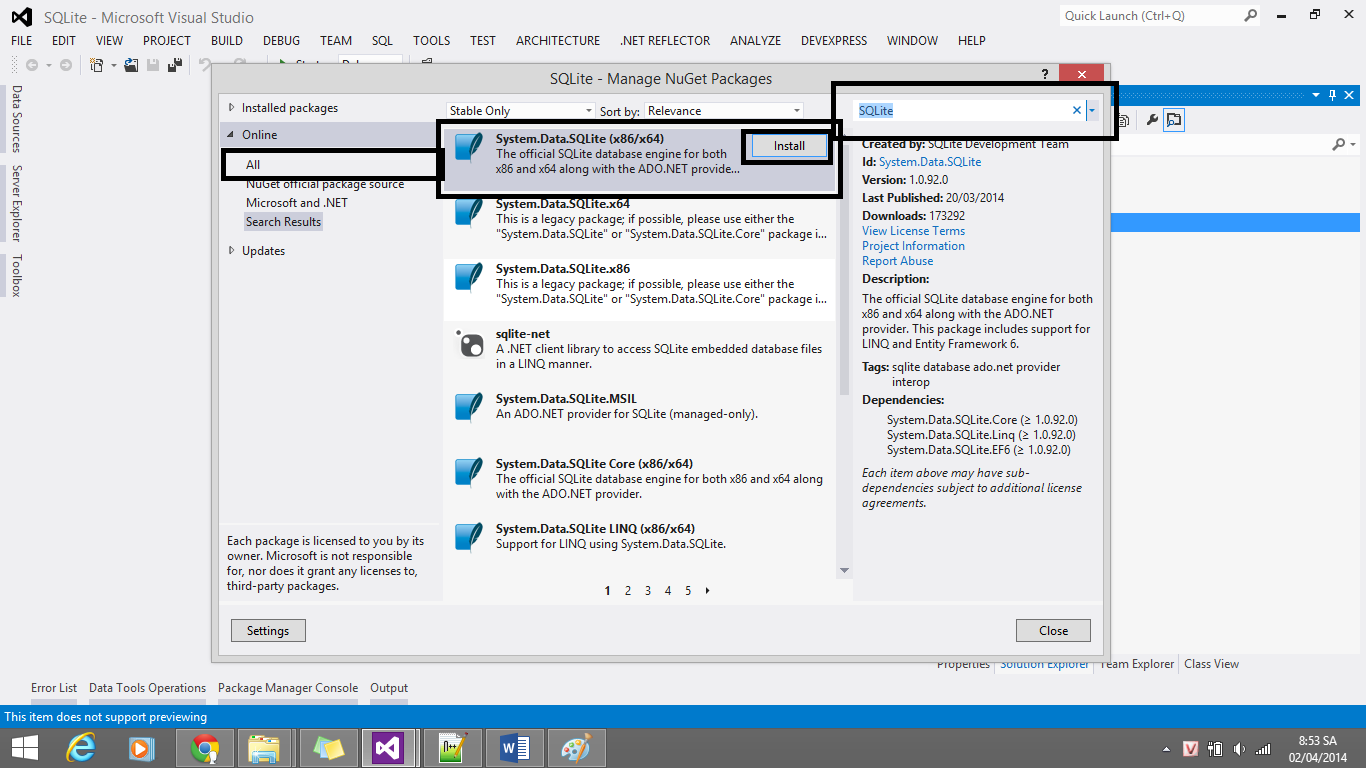The height and width of the screenshot is (768, 1366).
Task: Go to results page 5
Action: tap(688, 591)
